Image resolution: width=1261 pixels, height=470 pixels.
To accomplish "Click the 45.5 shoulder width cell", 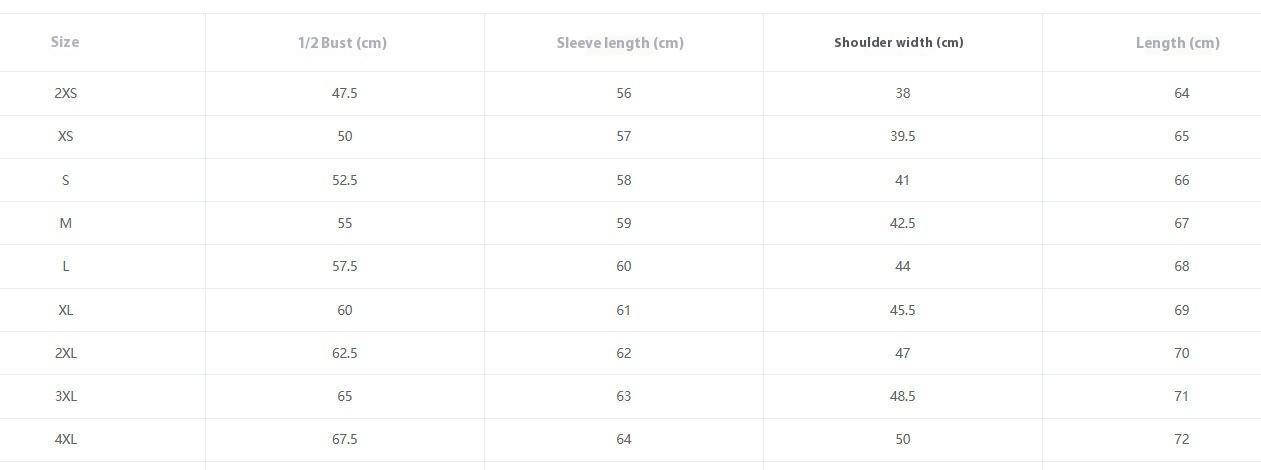I will (x=902, y=310).
